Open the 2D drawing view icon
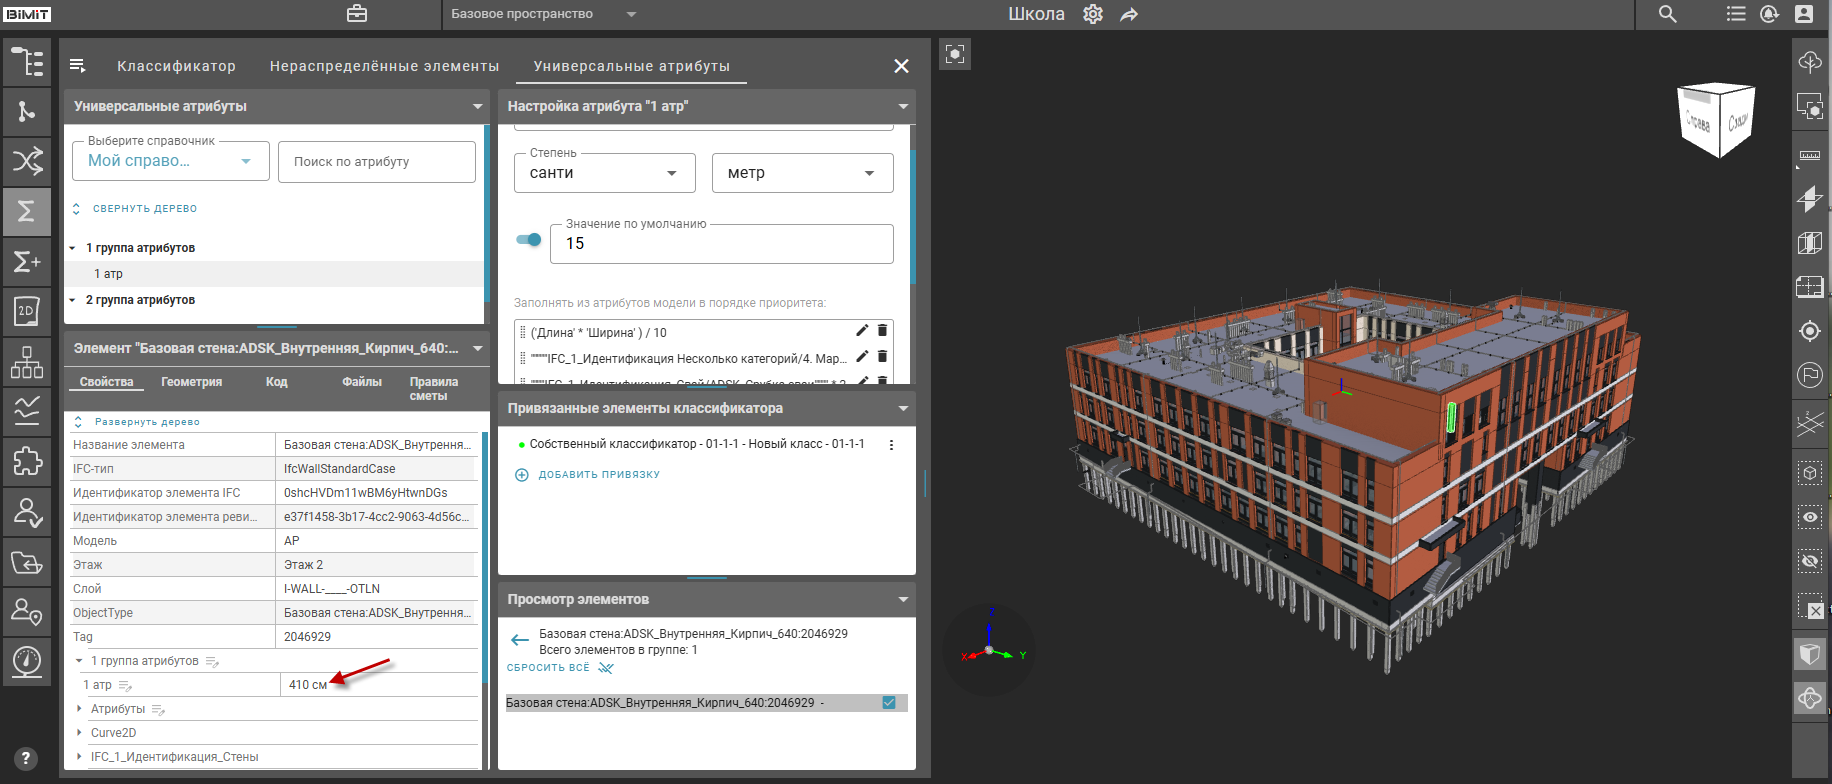 point(27,311)
